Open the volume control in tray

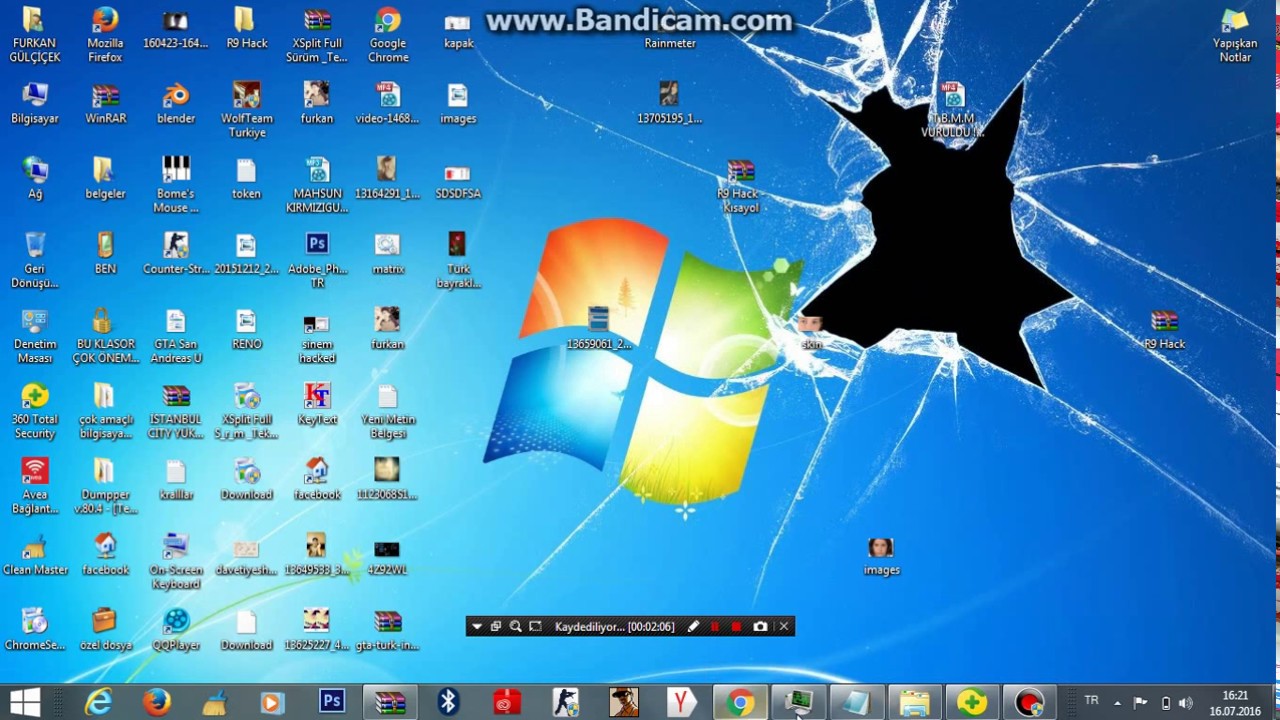coord(1185,703)
